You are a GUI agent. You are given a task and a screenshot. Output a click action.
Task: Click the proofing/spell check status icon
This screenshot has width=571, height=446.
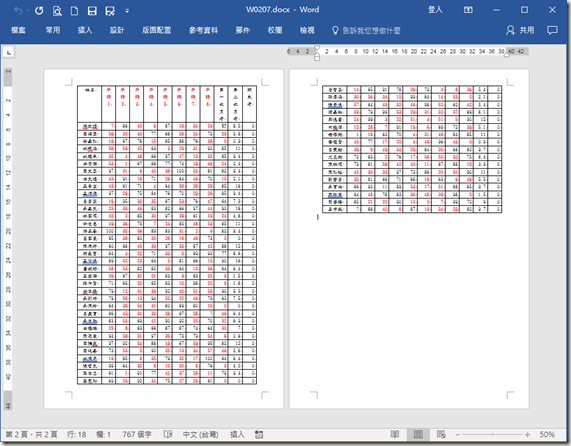tap(168, 434)
